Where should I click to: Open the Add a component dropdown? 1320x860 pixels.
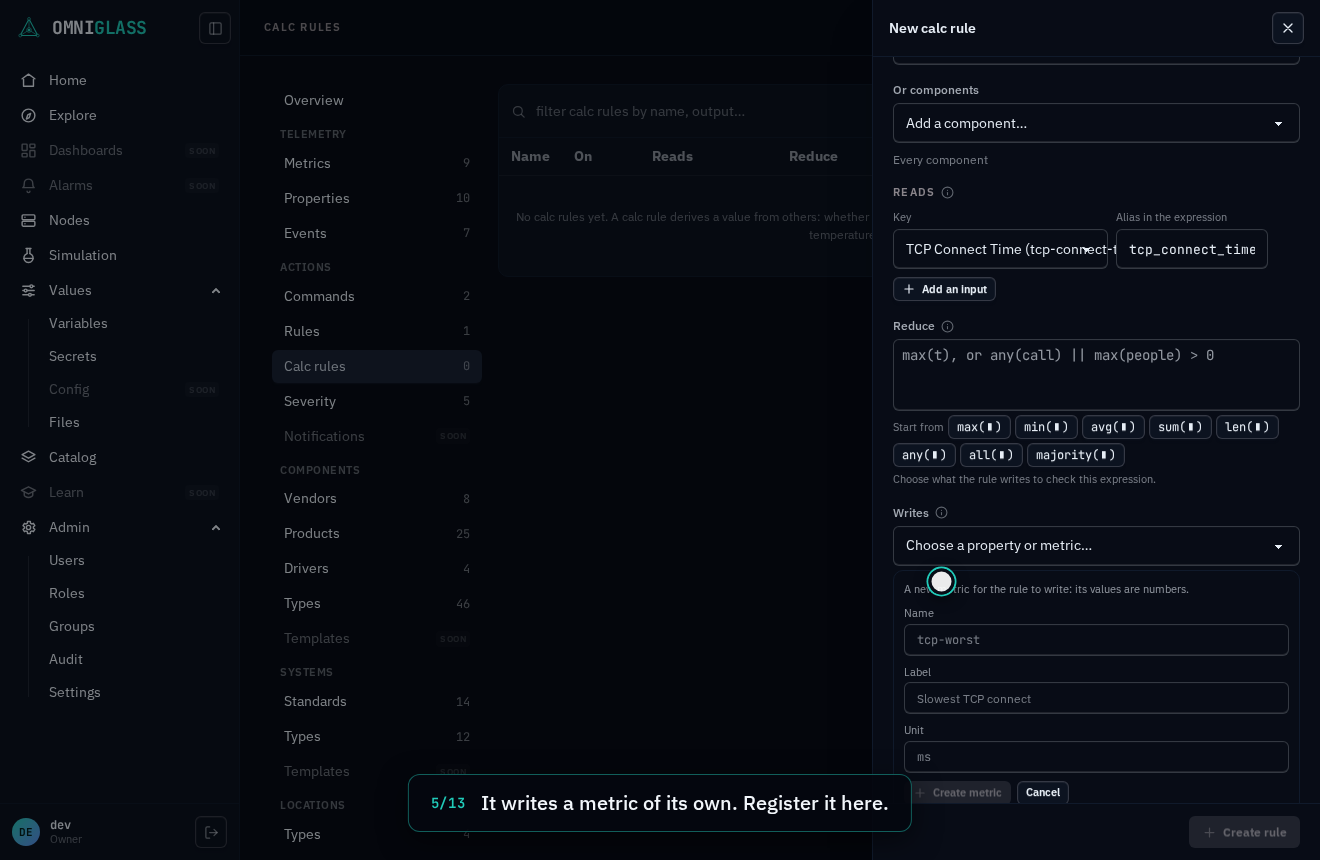point(1096,123)
